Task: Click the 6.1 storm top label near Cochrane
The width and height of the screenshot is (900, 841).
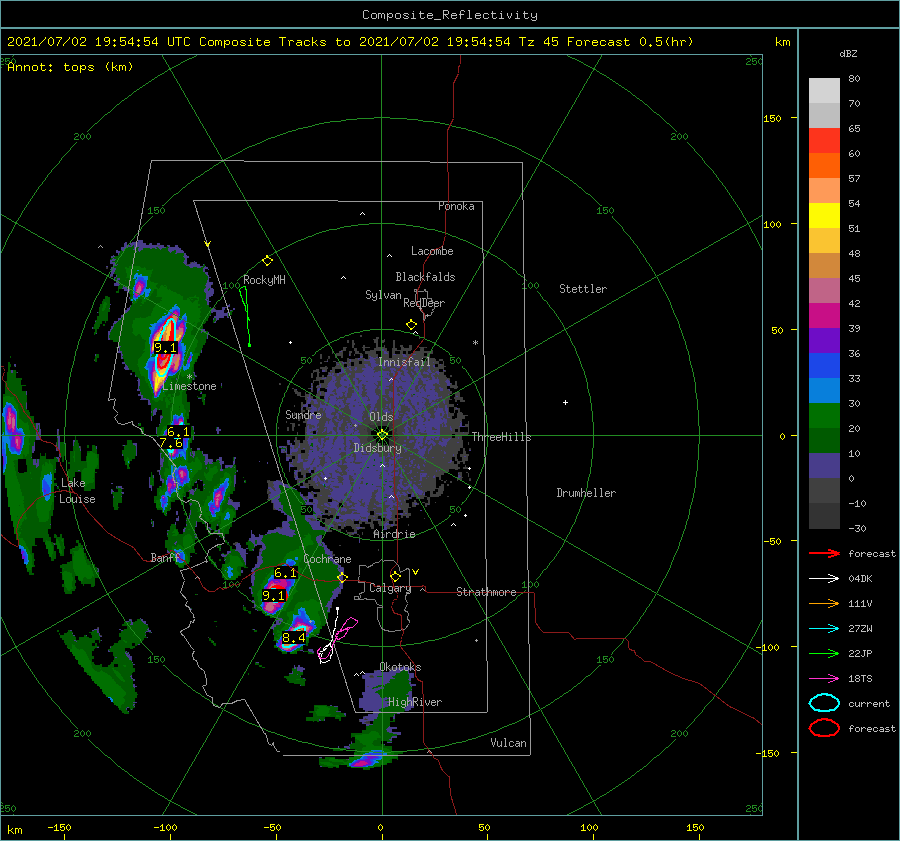Action: point(285,572)
